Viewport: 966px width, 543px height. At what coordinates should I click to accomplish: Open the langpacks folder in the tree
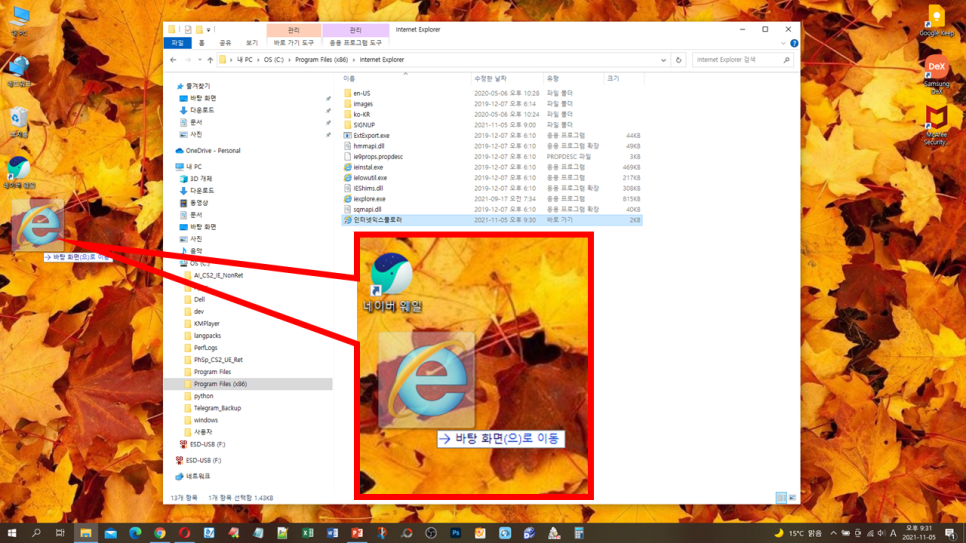point(207,335)
